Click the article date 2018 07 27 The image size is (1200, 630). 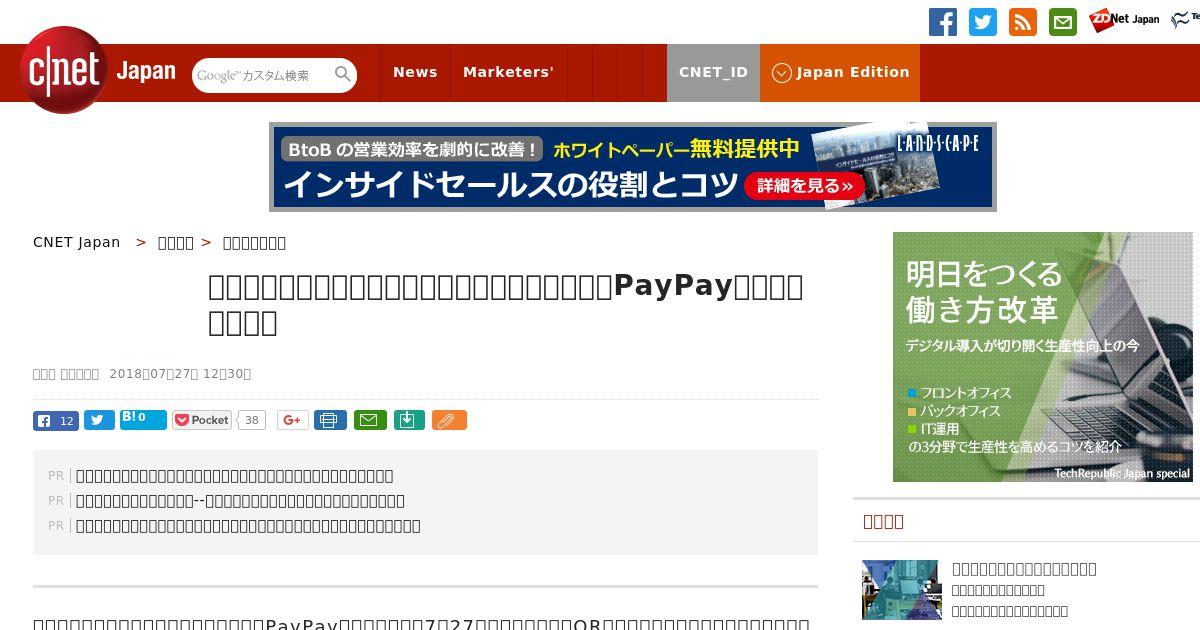[180, 374]
